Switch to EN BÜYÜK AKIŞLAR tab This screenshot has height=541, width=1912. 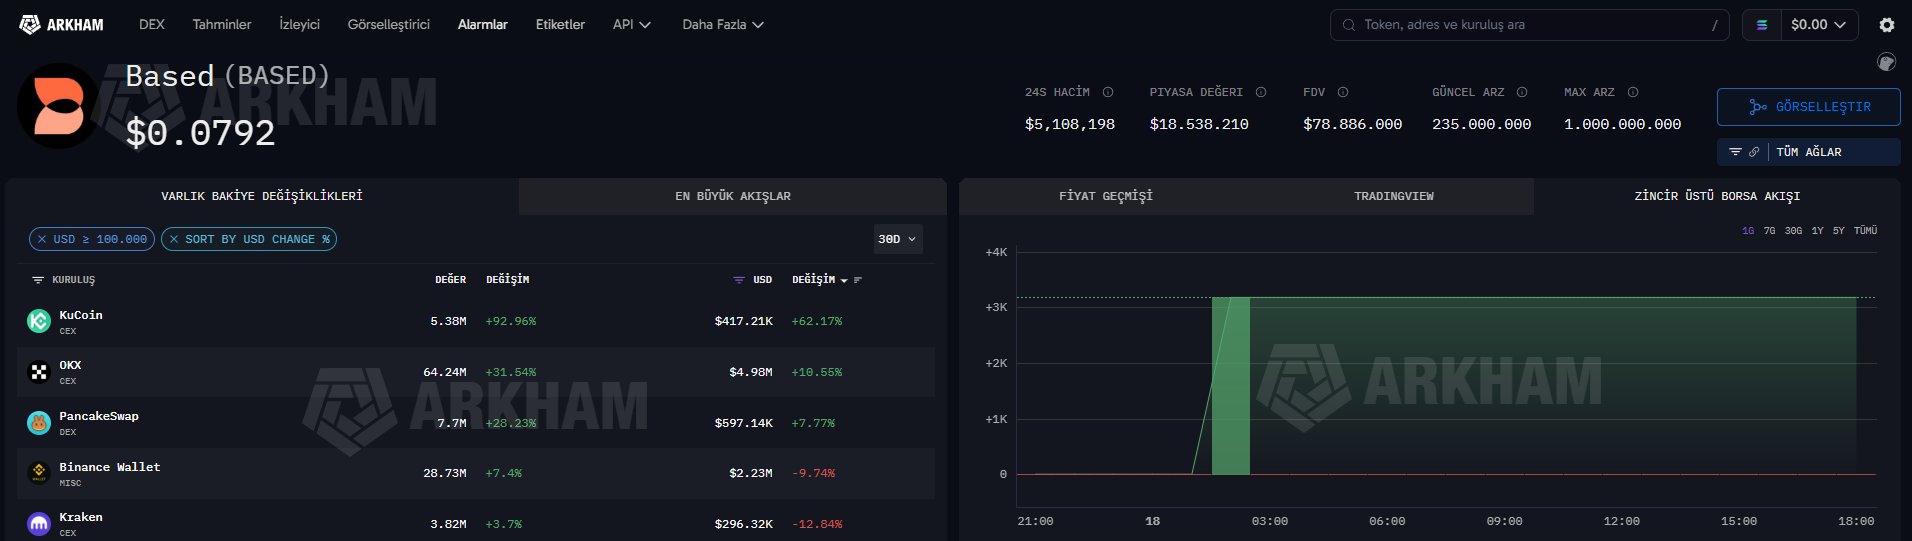point(733,196)
